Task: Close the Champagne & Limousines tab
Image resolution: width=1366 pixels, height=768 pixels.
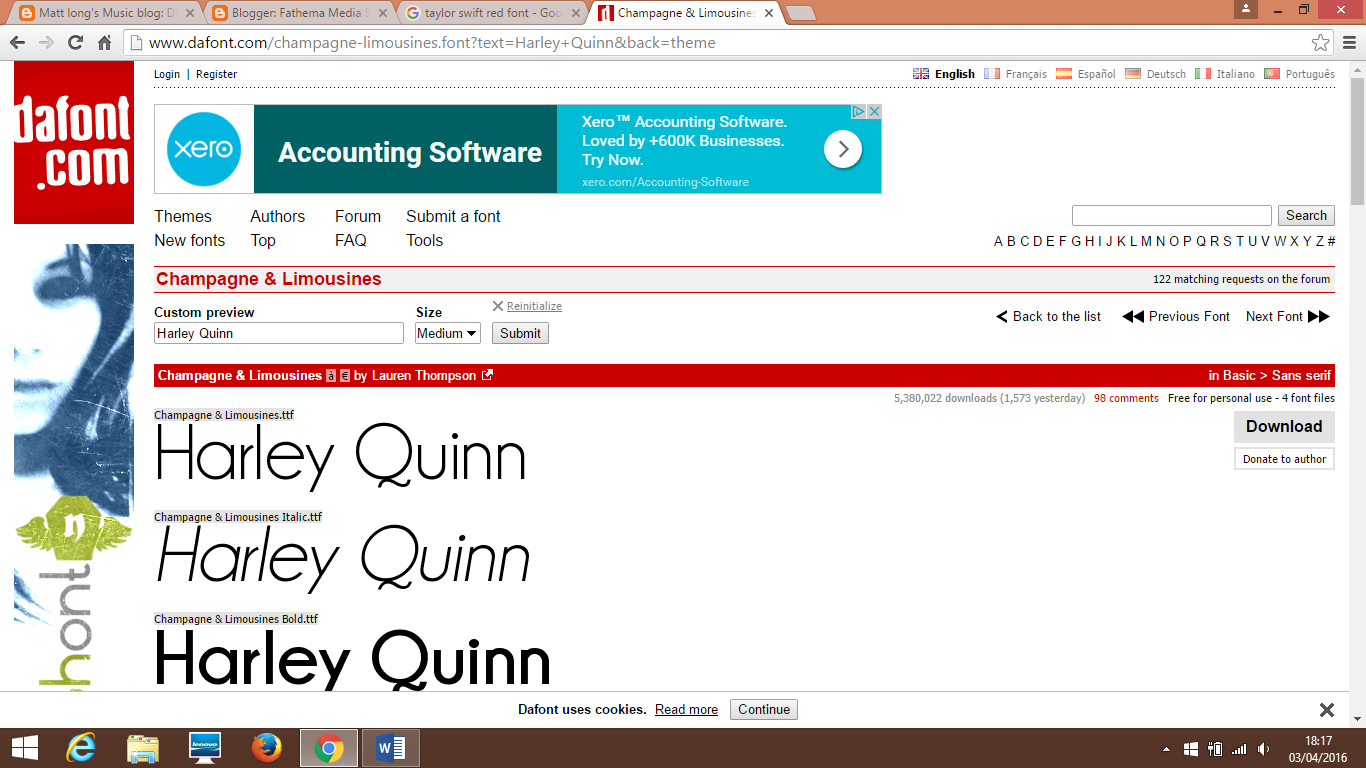Action: (770, 13)
